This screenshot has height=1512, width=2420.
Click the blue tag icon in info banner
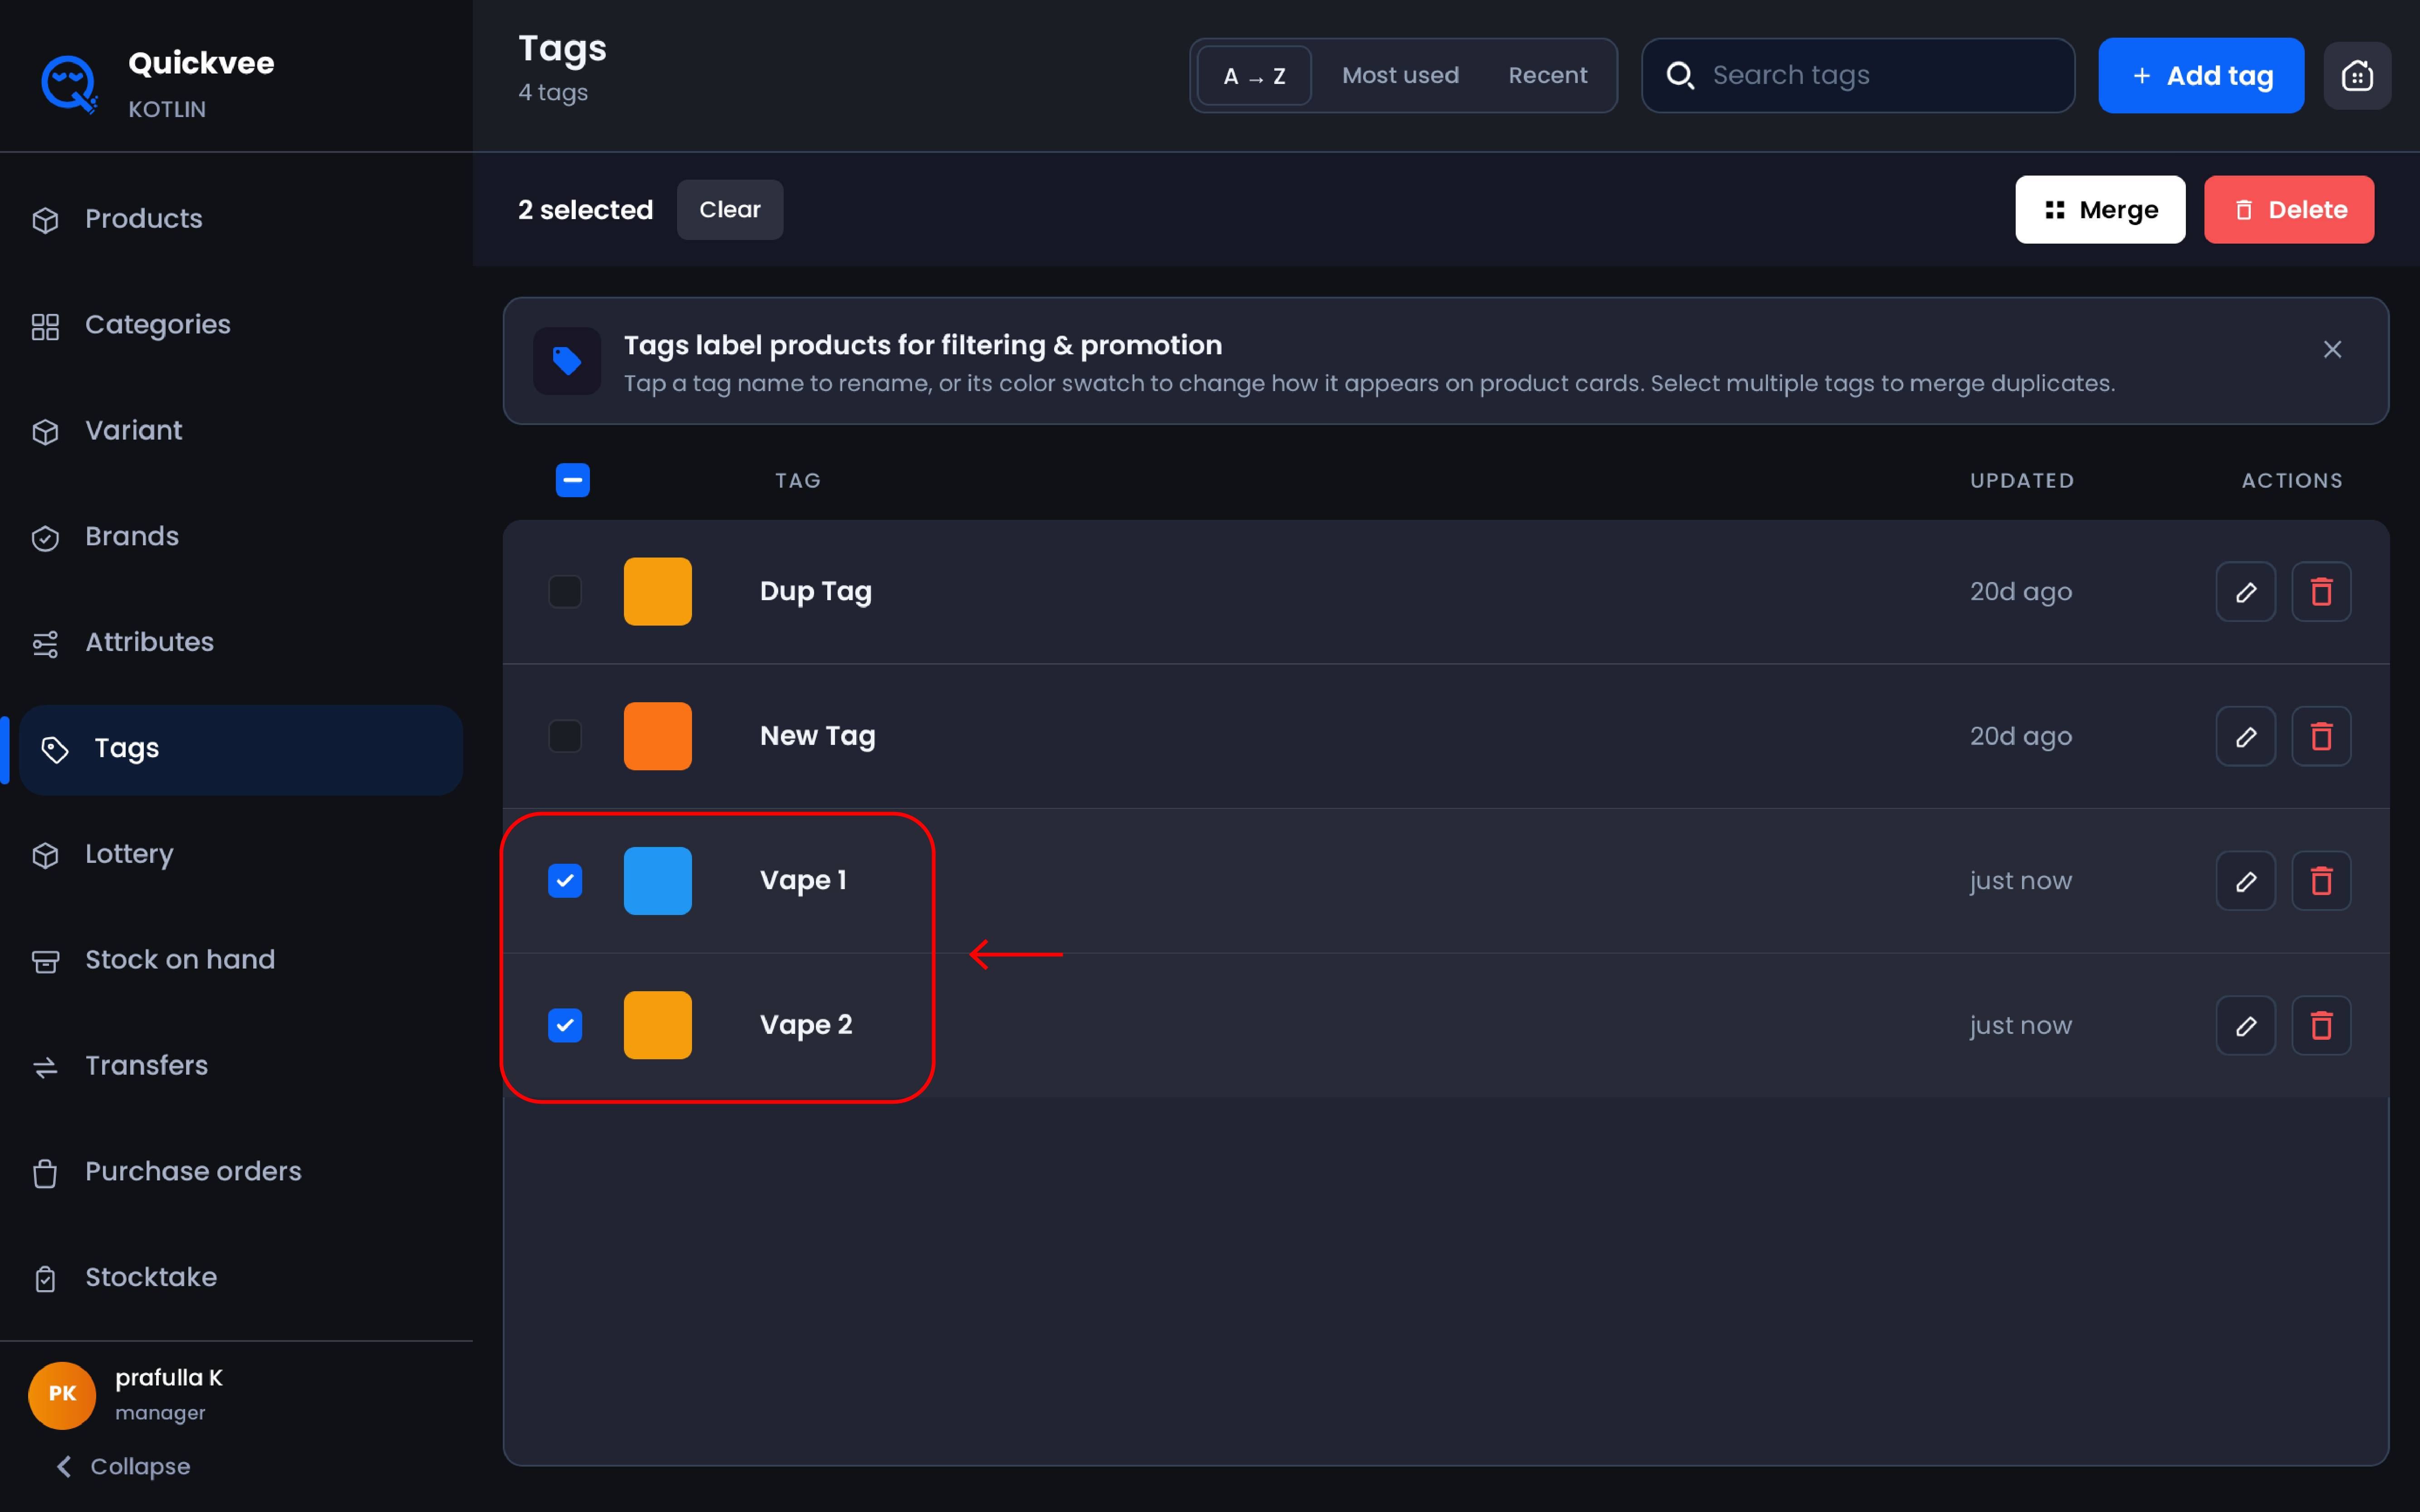pyautogui.click(x=567, y=361)
